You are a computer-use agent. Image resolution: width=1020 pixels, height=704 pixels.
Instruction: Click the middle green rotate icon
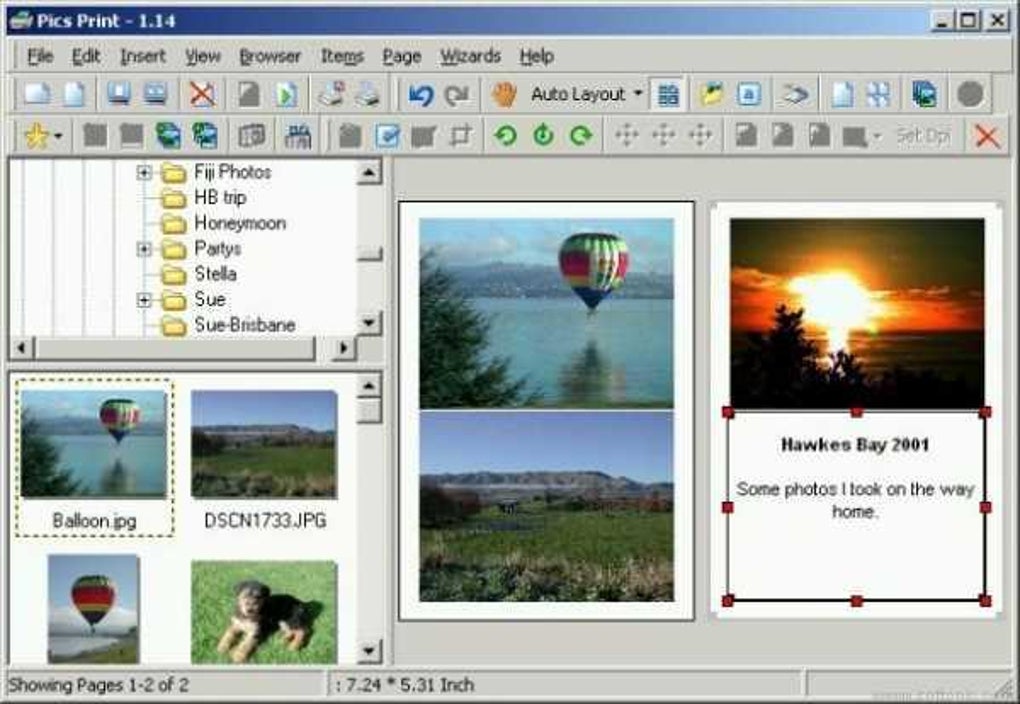(543, 136)
